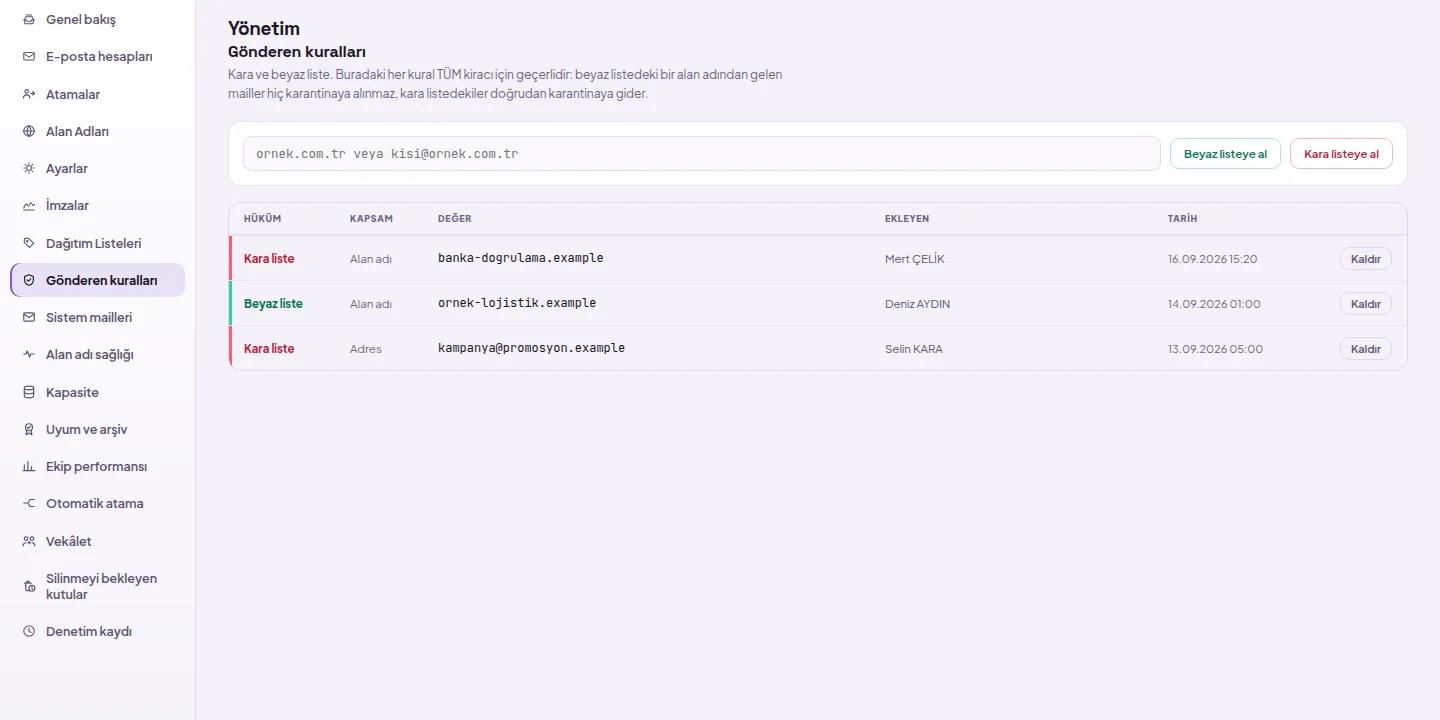Screen dimensions: 1440x720
Task: Click the name Deniz AYDIN
Action: click(917, 304)
